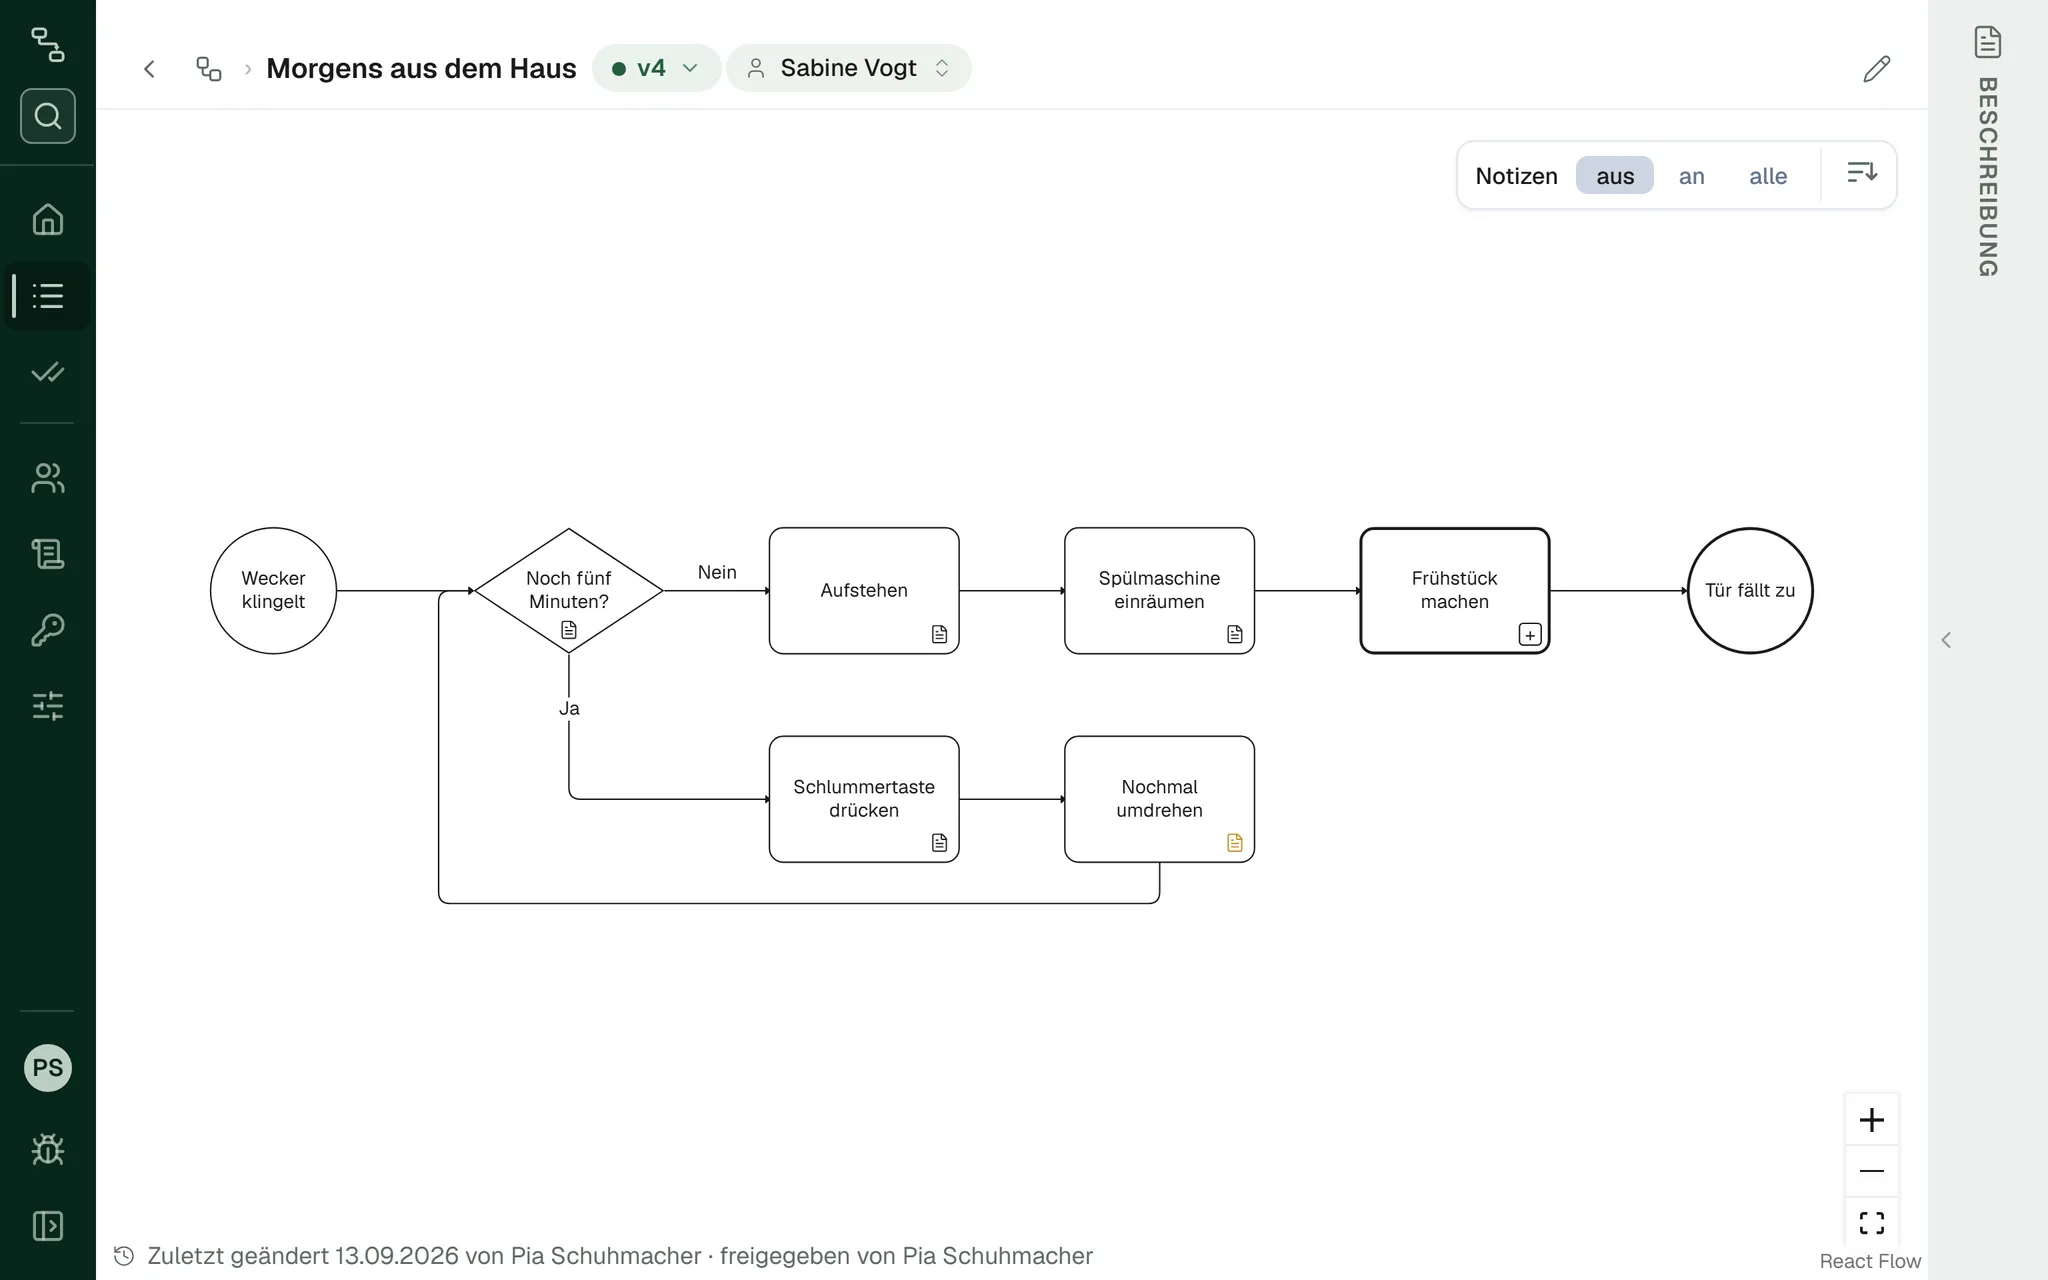Screen dimensions: 2048x1280
Task: Expand subprocess plus on Frühstück machen
Action: 1530,634
